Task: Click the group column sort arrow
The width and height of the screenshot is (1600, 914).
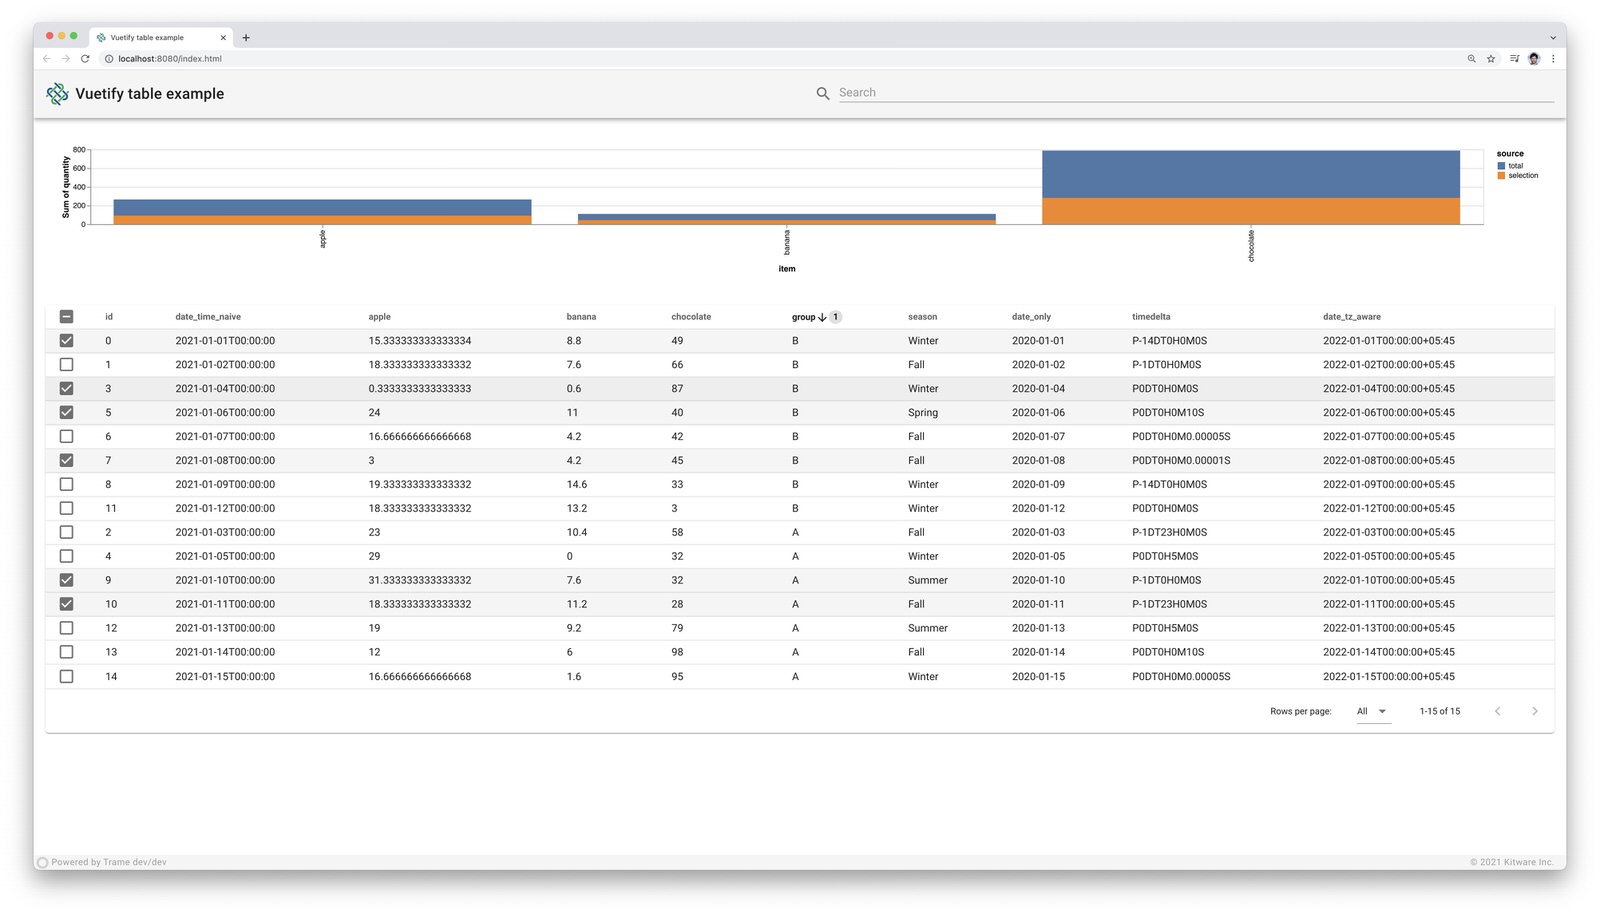Action: pyautogui.click(x=822, y=317)
